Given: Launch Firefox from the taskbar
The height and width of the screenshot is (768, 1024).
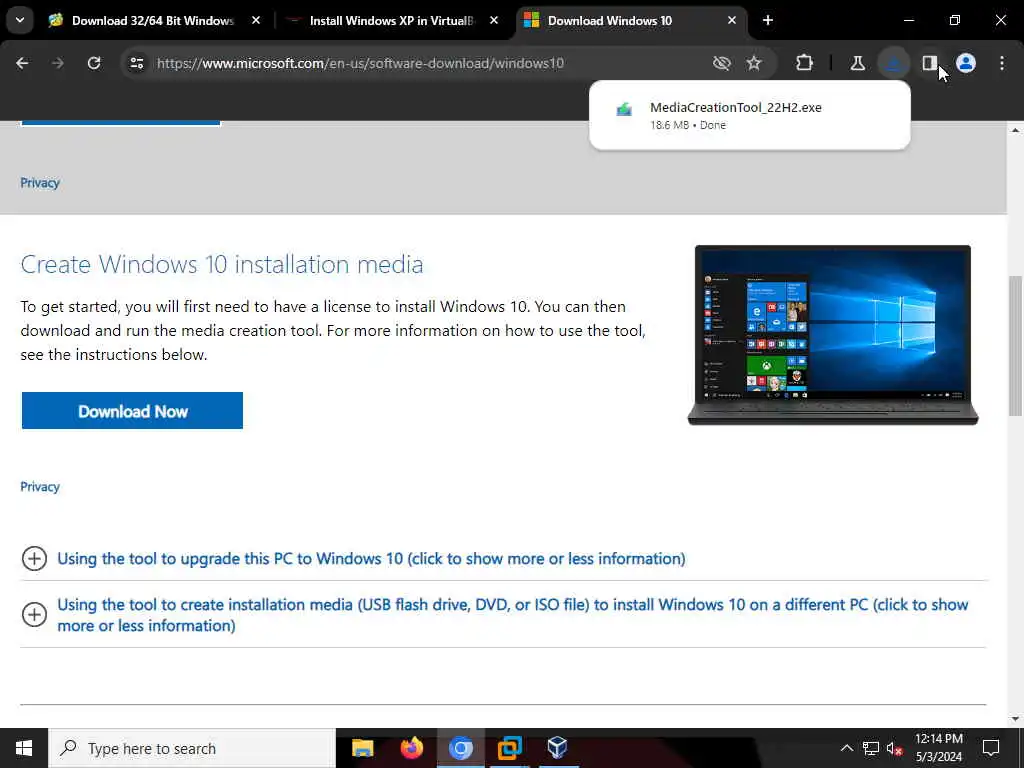Looking at the screenshot, I should point(411,748).
